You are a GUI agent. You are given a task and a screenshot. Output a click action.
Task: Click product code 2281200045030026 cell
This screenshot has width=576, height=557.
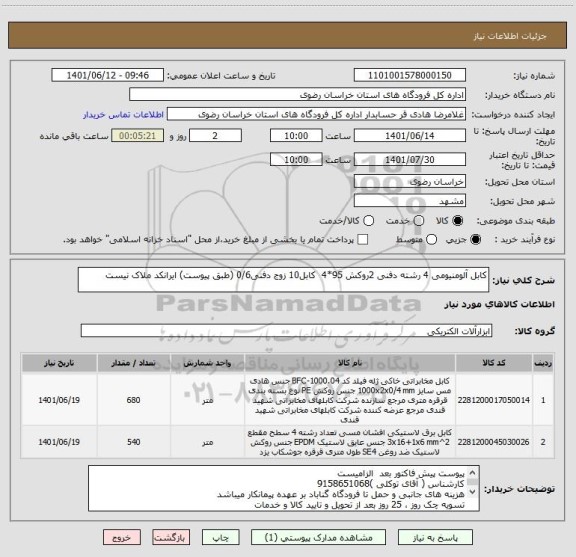(494, 442)
